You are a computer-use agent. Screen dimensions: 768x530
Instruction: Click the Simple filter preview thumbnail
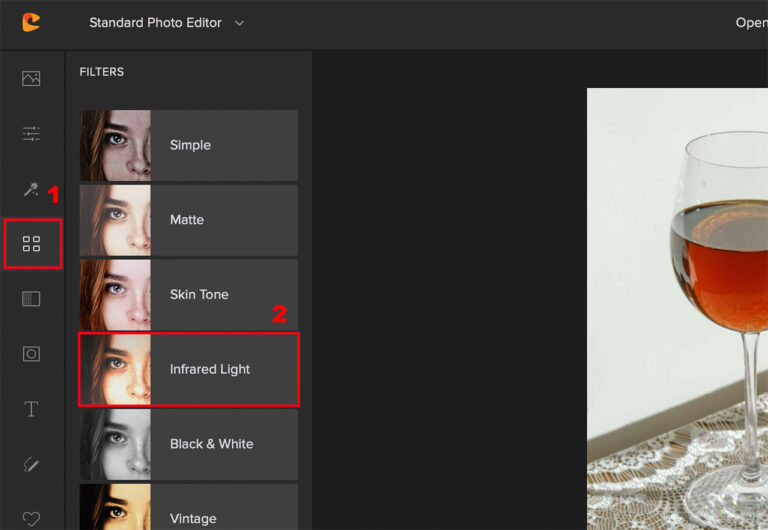tap(115, 145)
